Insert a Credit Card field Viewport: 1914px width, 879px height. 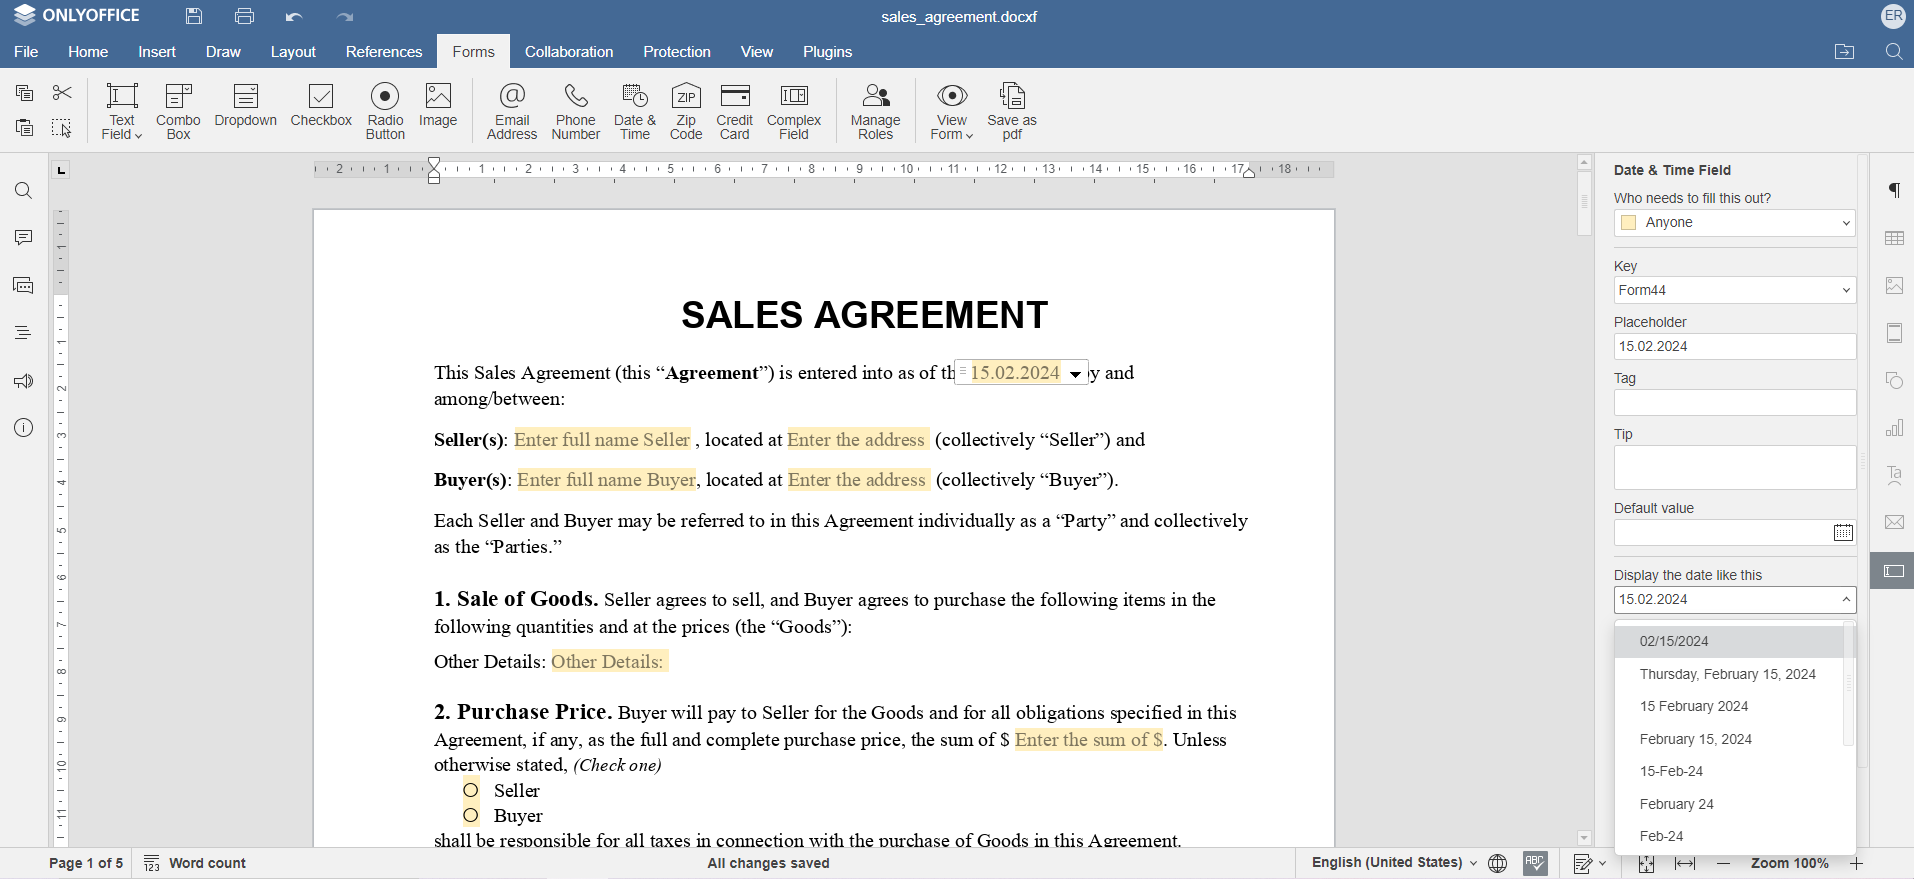point(734,110)
